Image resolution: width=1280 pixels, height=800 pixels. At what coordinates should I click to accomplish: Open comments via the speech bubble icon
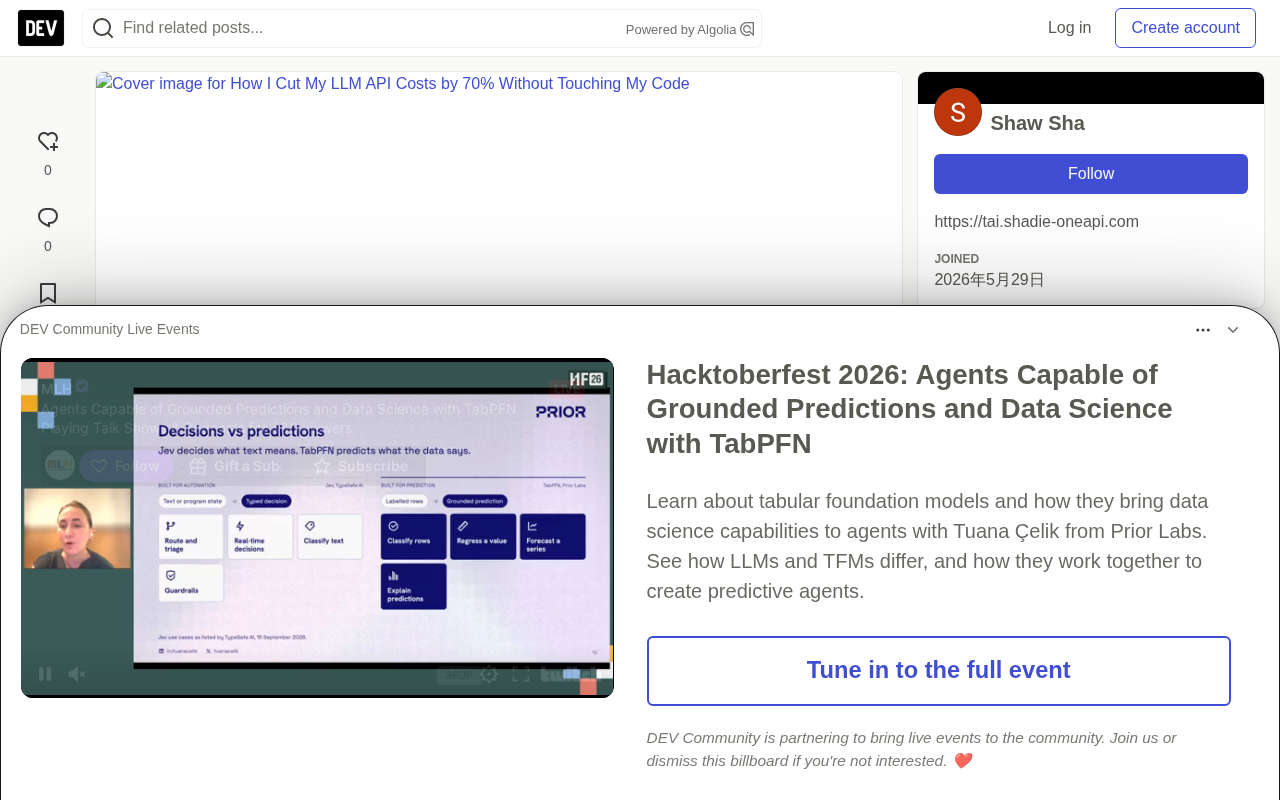(x=48, y=217)
